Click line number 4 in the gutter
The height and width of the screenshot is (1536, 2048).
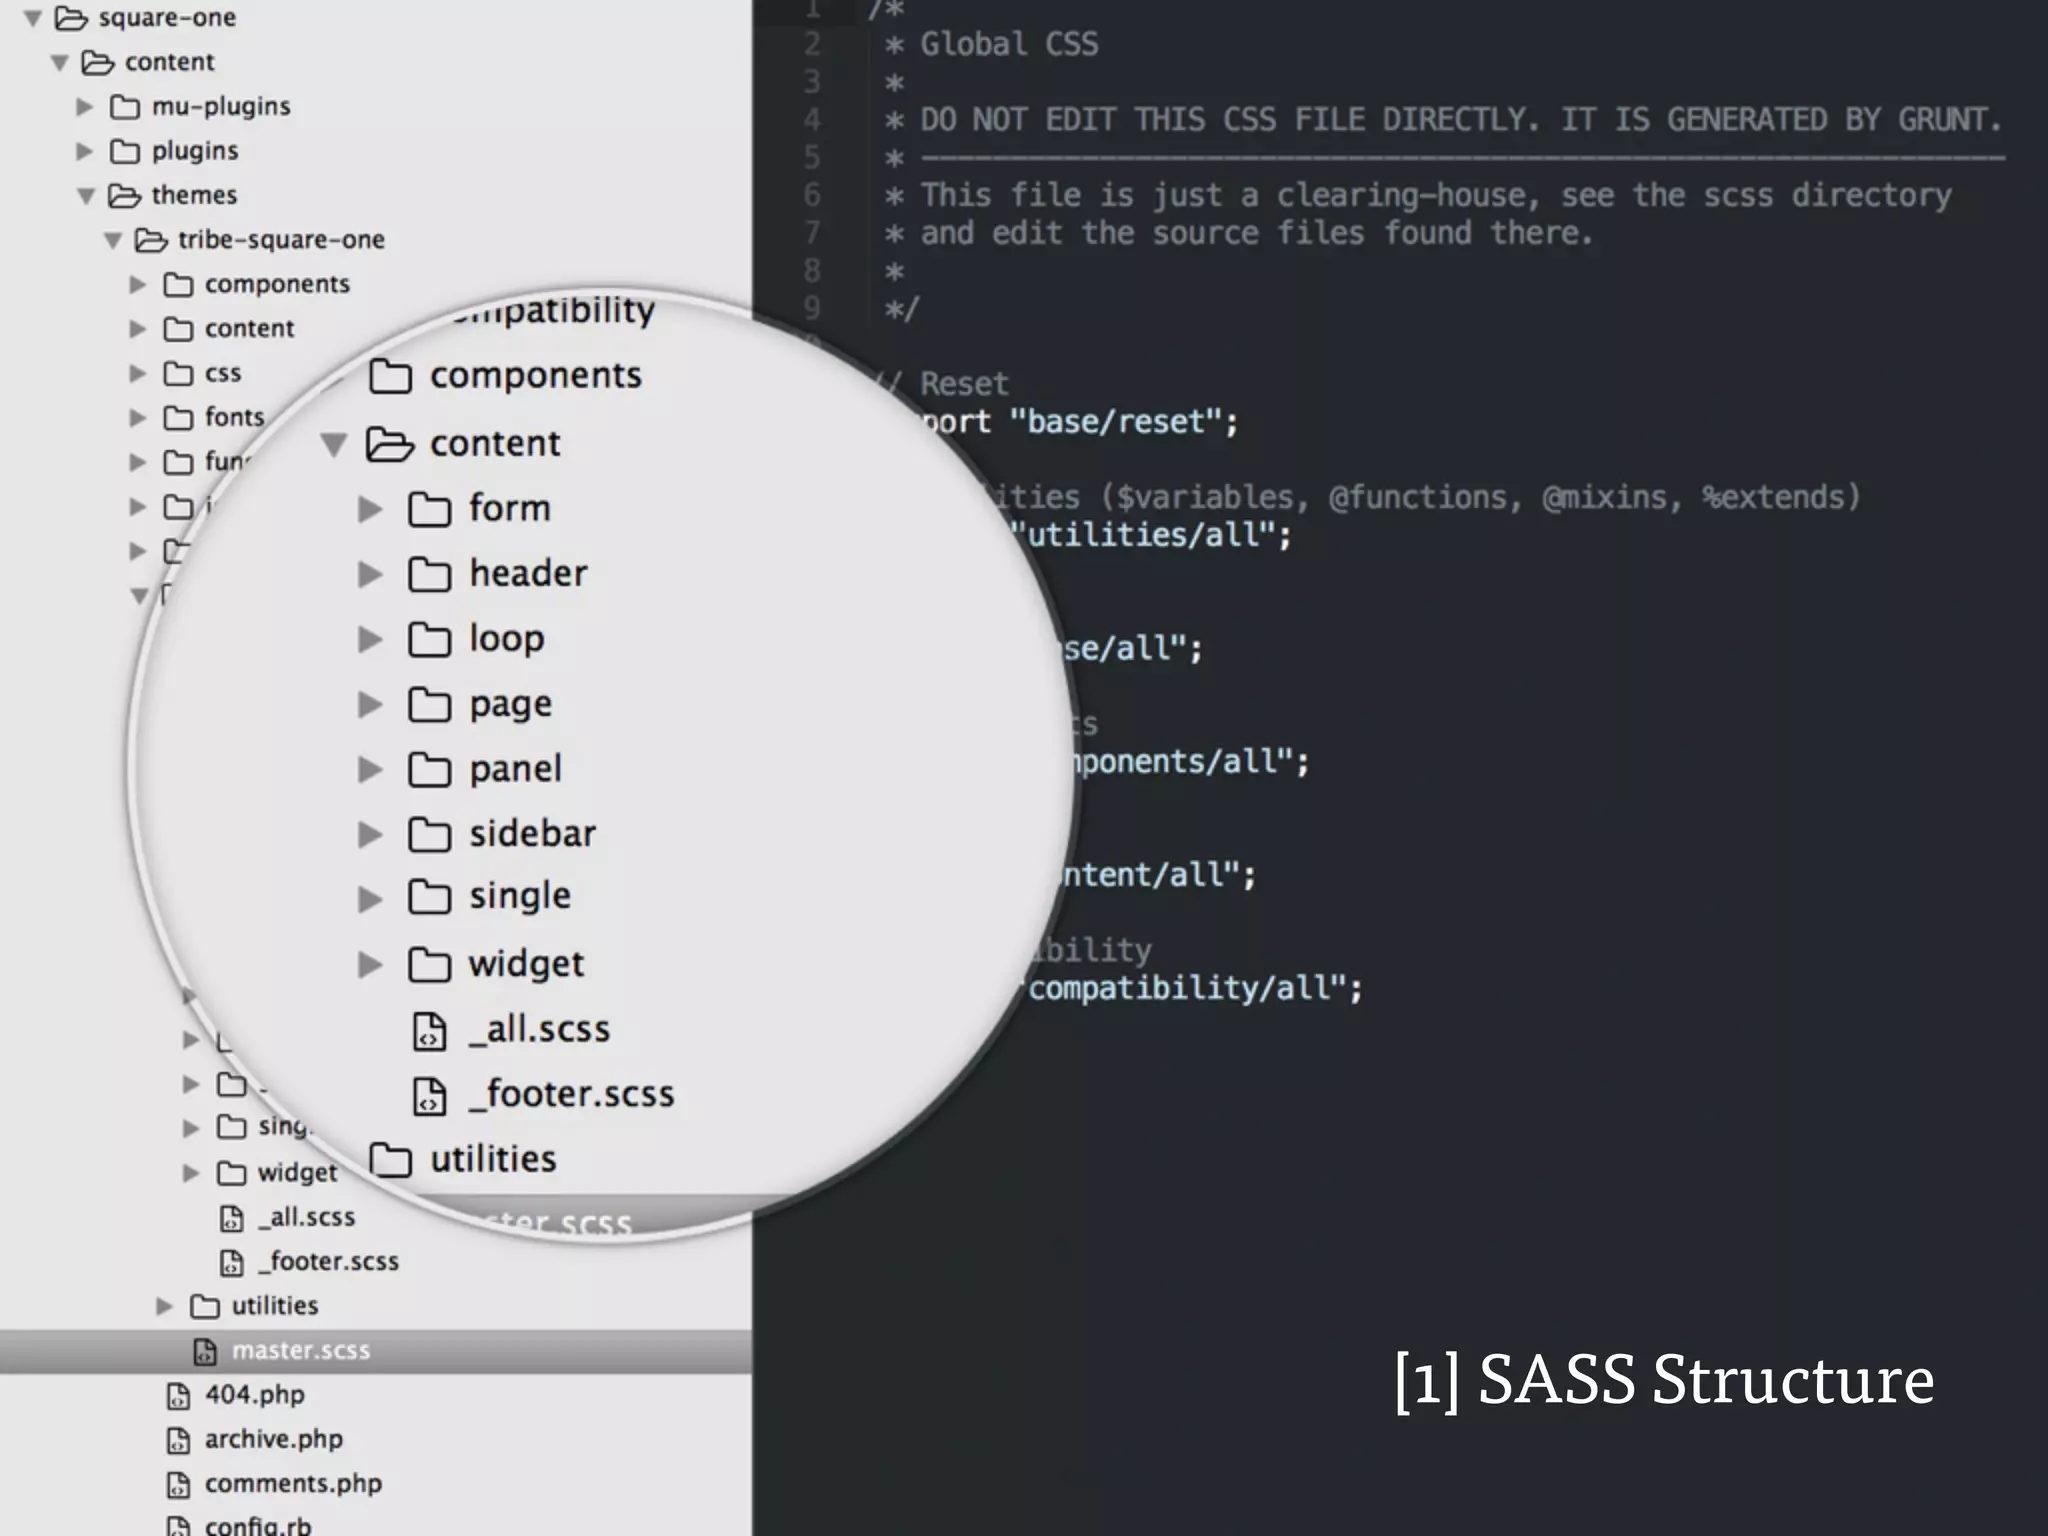[812, 120]
